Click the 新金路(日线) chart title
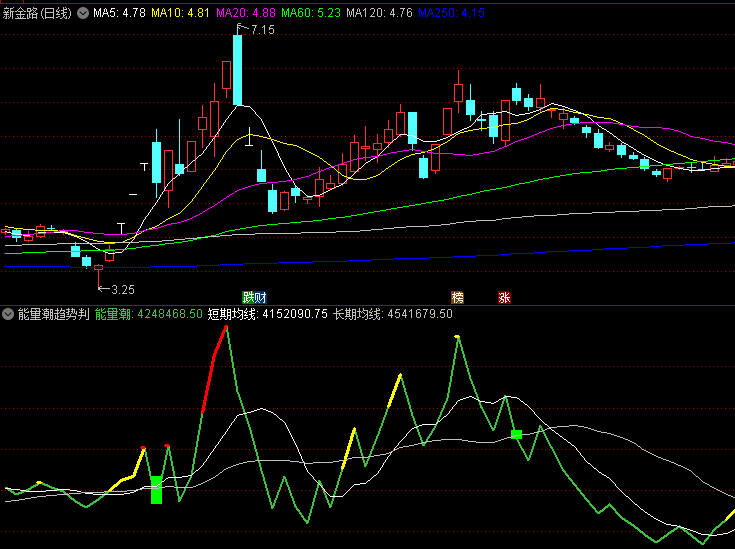Screen dimensions: 735x549 (40, 12)
